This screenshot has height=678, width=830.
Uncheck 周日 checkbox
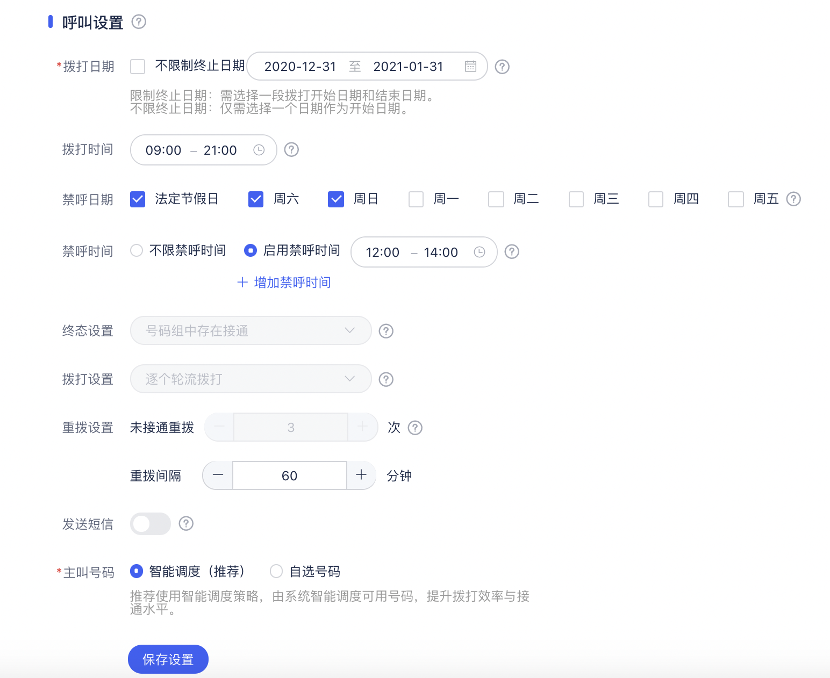coord(336,199)
